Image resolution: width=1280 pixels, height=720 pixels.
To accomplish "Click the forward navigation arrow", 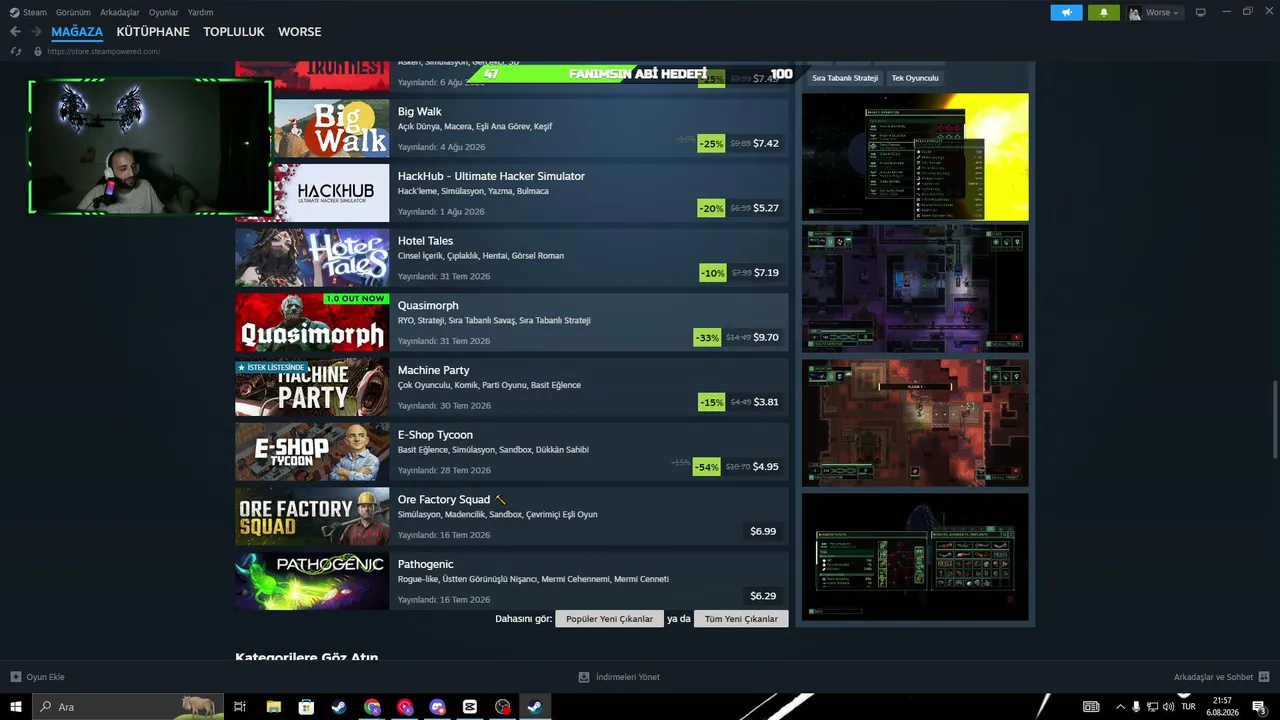I will pyautogui.click(x=37, y=32).
